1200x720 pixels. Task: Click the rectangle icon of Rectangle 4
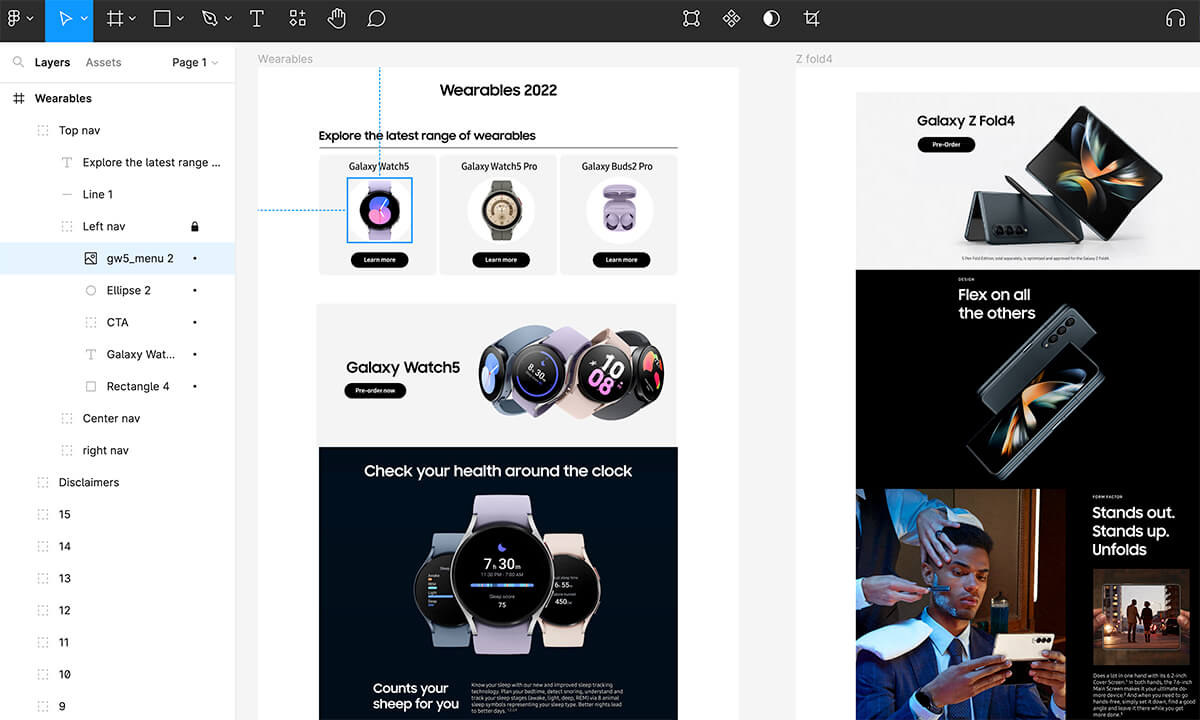(x=91, y=386)
